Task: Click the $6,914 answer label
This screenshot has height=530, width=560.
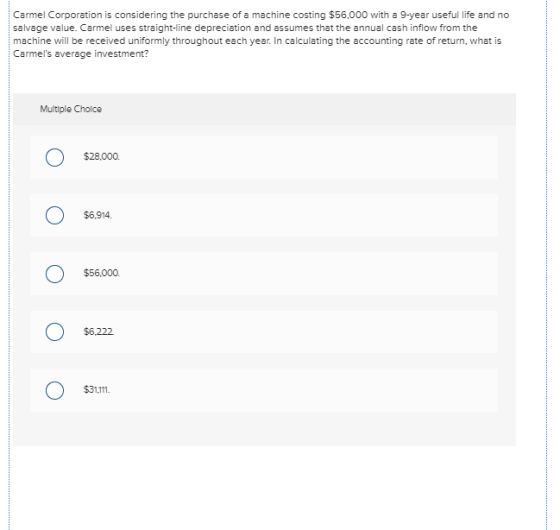Action: 98,215
